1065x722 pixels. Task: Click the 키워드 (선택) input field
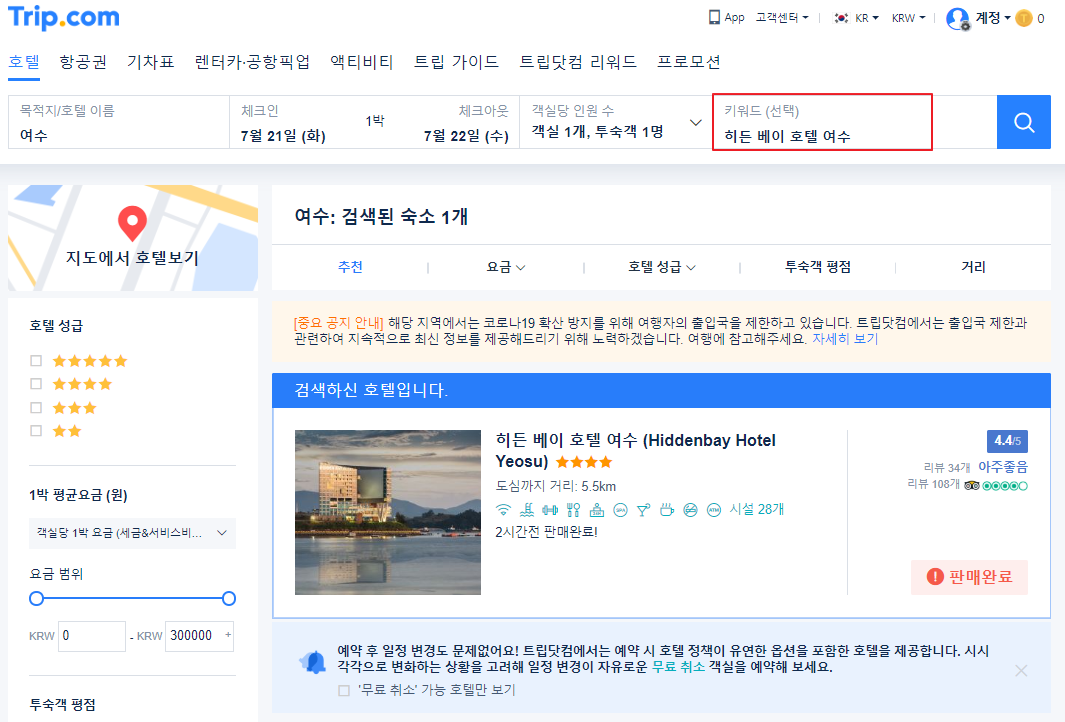coord(822,122)
